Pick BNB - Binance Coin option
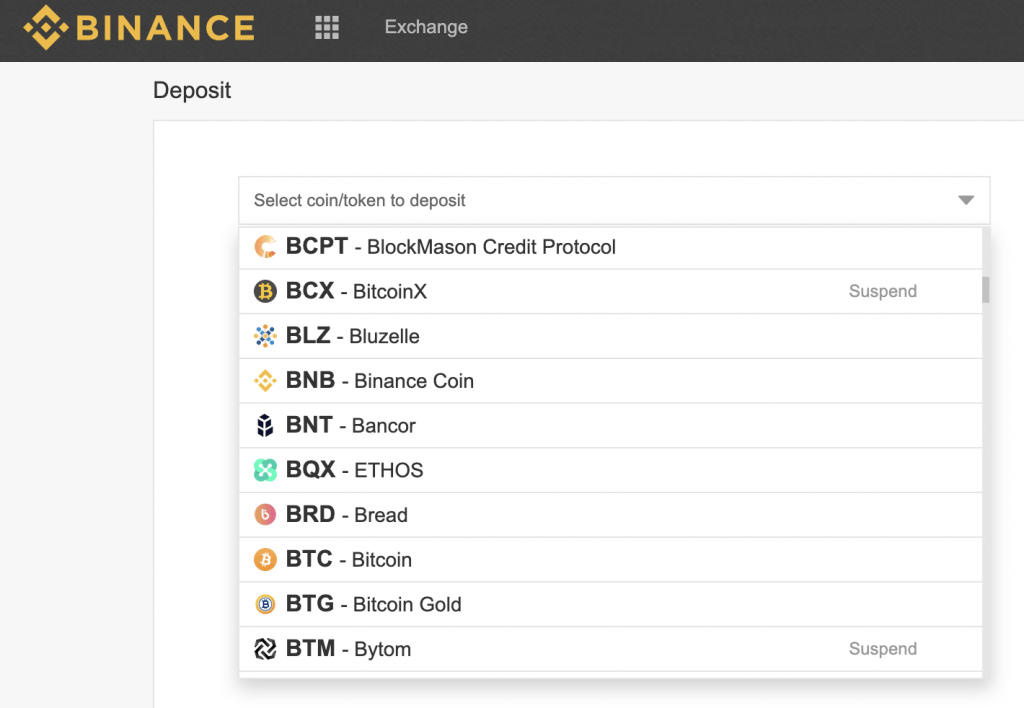 coord(611,381)
